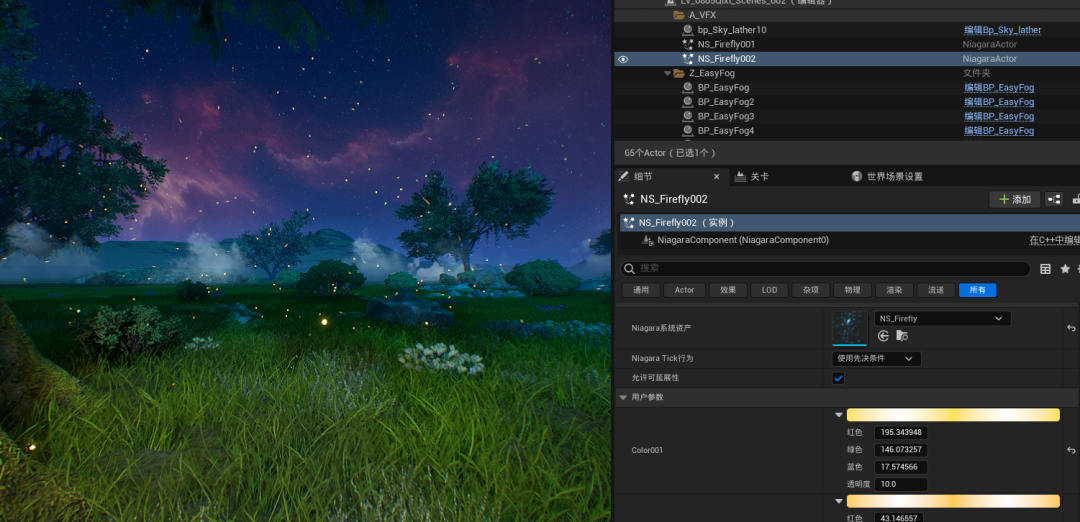The height and width of the screenshot is (522, 1080).
Task: Open the 编辑Bp_Sky_lather blueprint link
Action: (x=1002, y=30)
